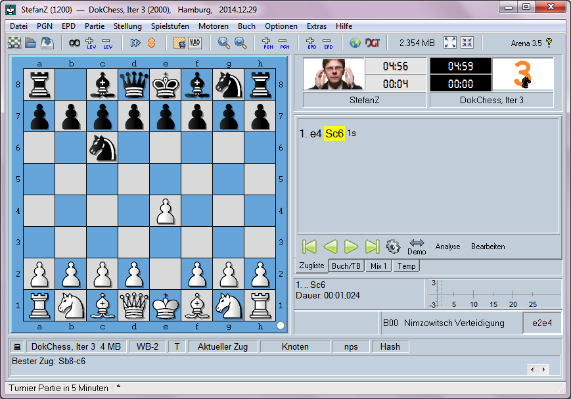Open the Partie menu
The height and width of the screenshot is (399, 571).
point(94,26)
